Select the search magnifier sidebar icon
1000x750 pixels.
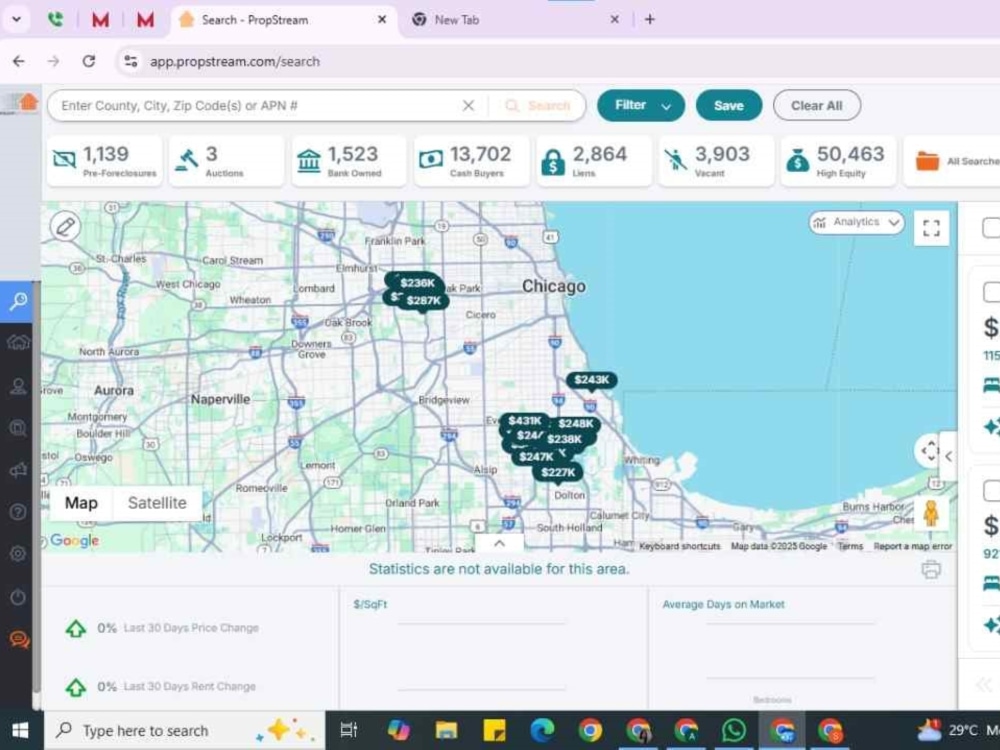coord(18,300)
